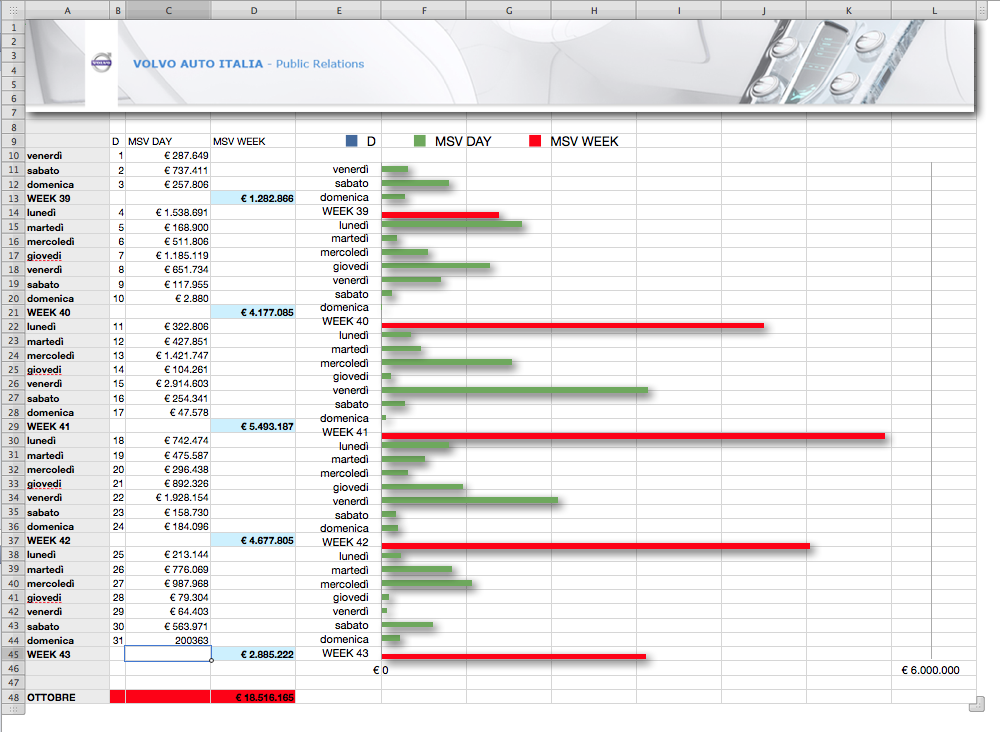This screenshot has width=1000, height=732.
Task: Click the red MSV WEEK legend swatch
Action: pos(535,142)
